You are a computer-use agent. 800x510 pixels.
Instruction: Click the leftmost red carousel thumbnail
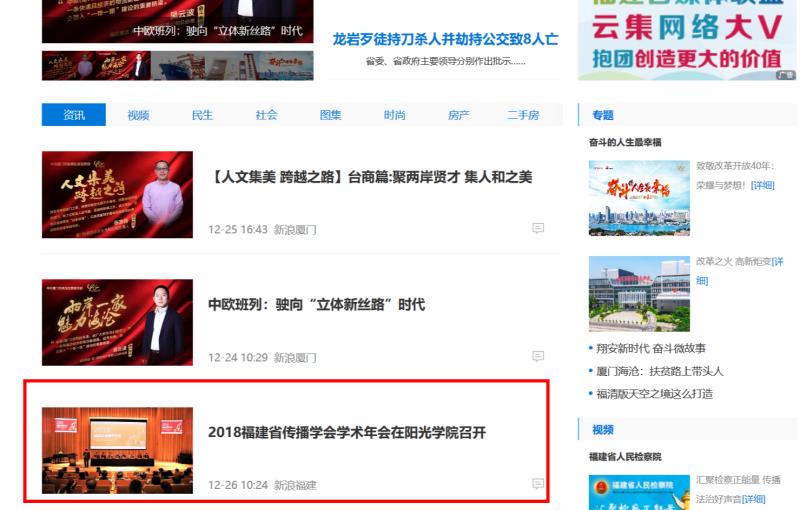[69, 66]
